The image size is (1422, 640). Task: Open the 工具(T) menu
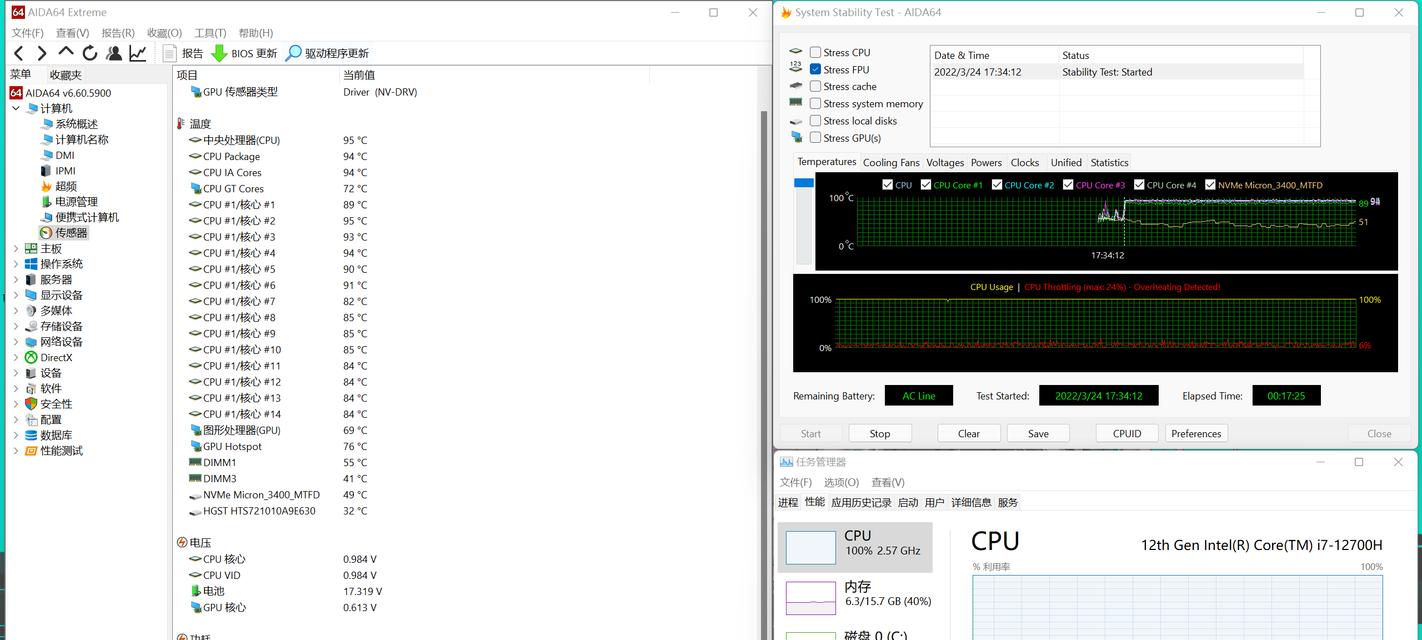pyautogui.click(x=210, y=33)
